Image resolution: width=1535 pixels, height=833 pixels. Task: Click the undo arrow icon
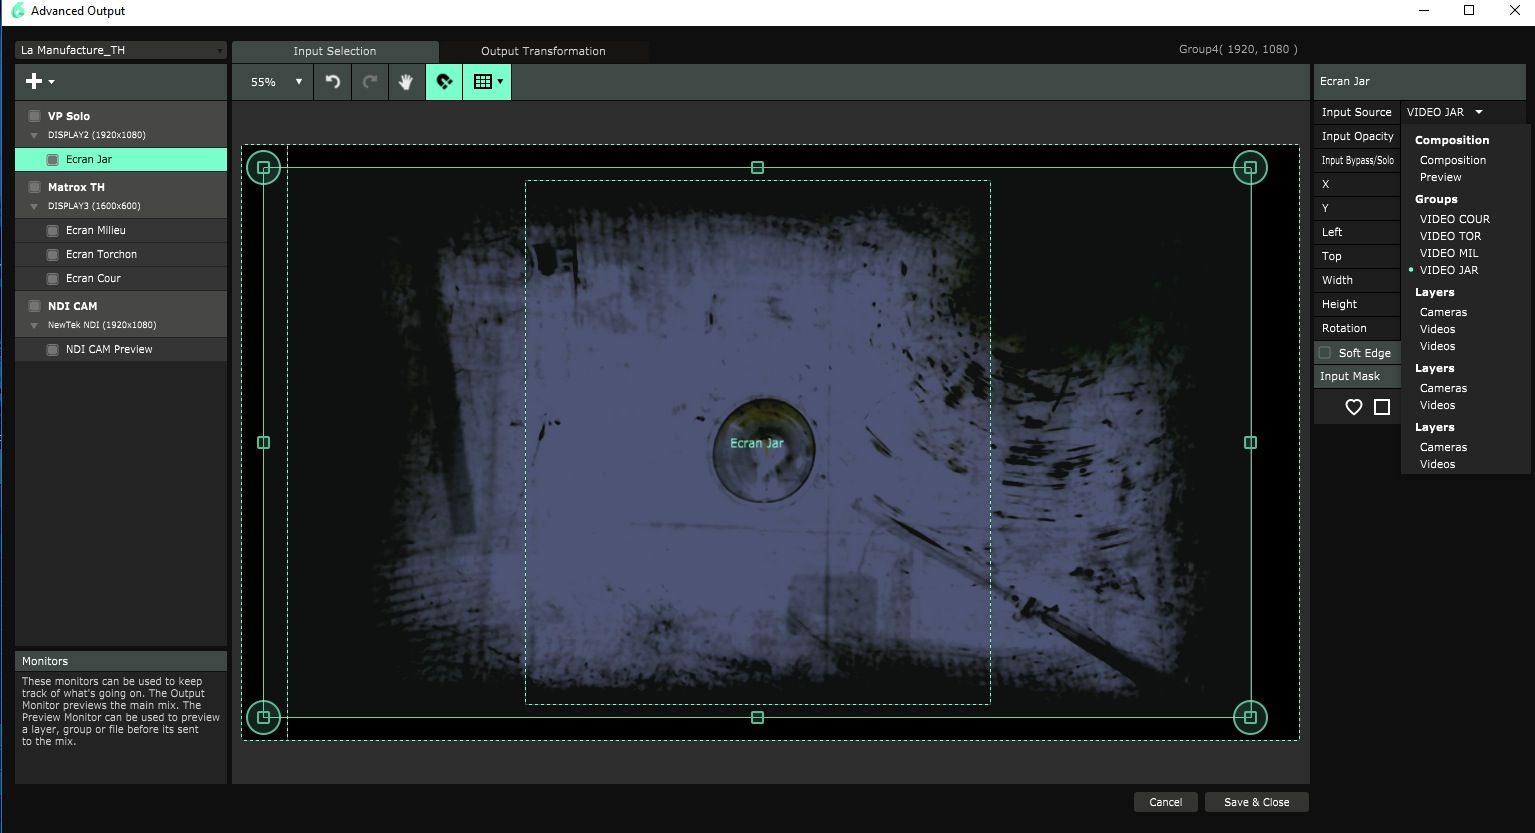click(x=332, y=82)
